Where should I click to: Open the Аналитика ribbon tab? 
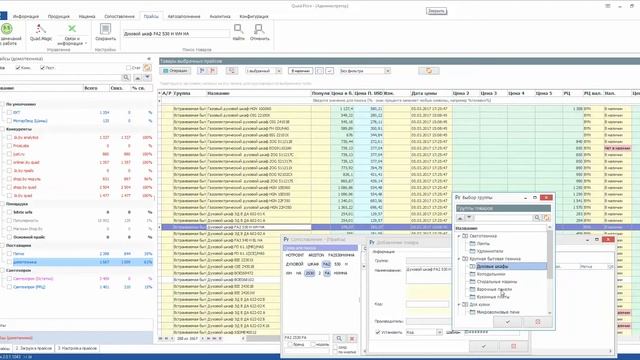220,16
